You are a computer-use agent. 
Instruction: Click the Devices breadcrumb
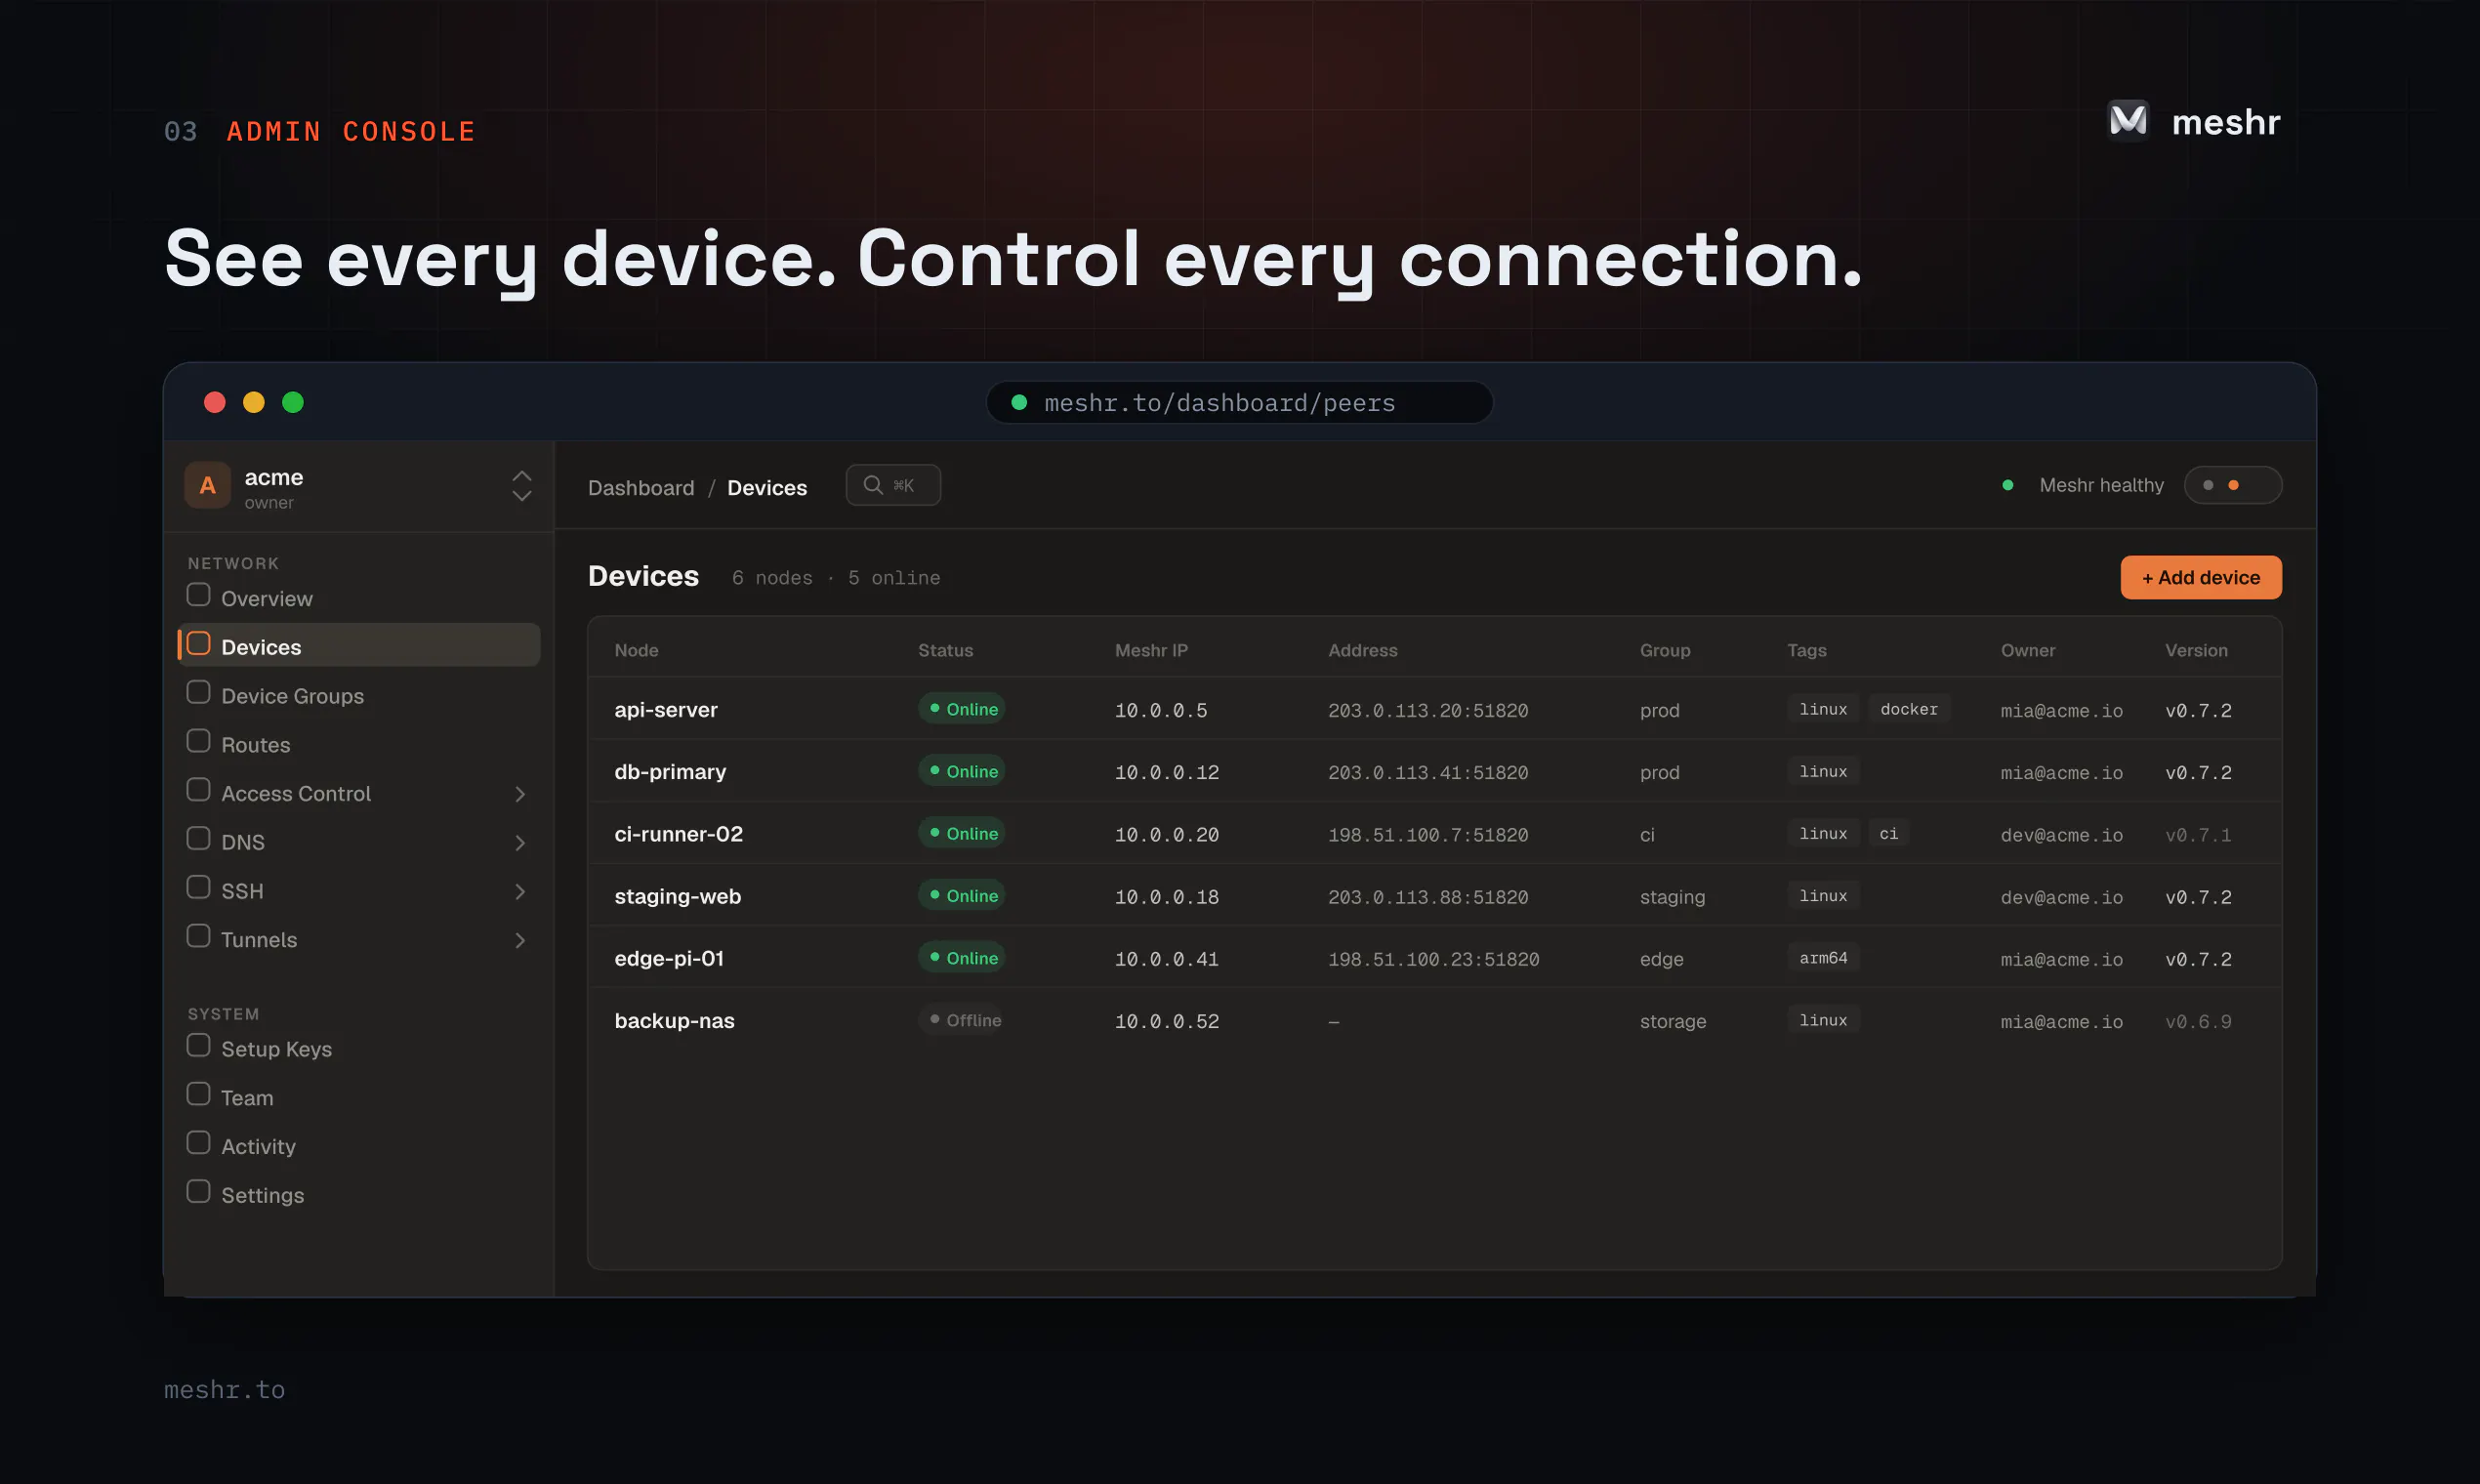point(767,488)
